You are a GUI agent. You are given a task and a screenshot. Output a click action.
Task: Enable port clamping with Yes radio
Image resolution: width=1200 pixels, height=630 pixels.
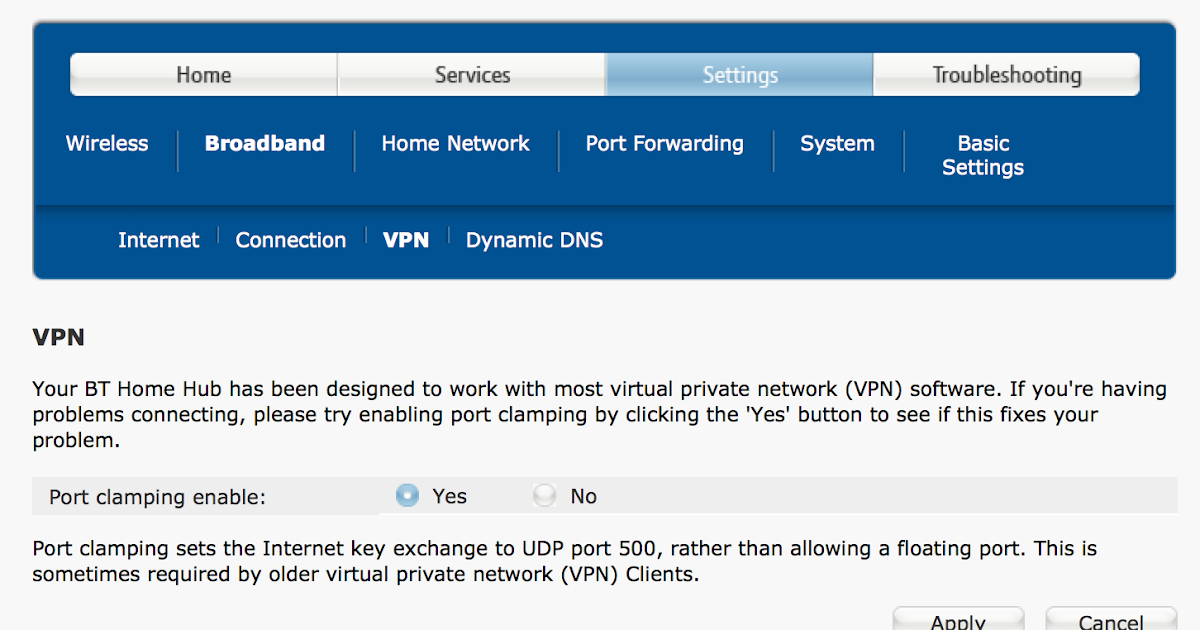point(408,496)
